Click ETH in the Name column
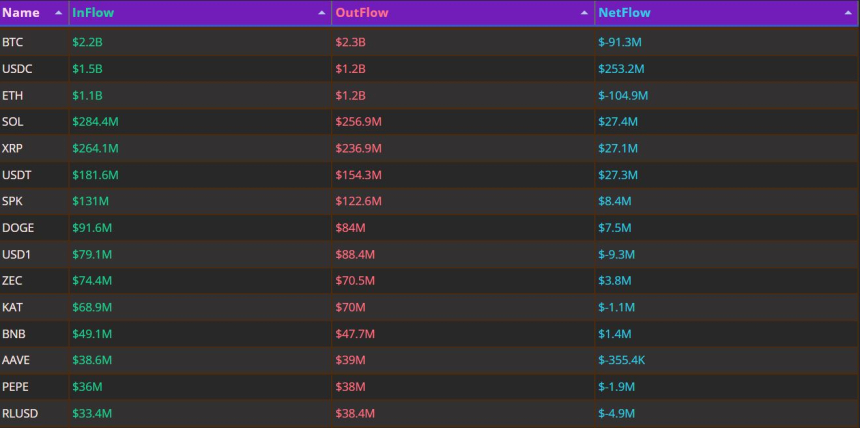Image resolution: width=860 pixels, height=428 pixels. coord(12,95)
